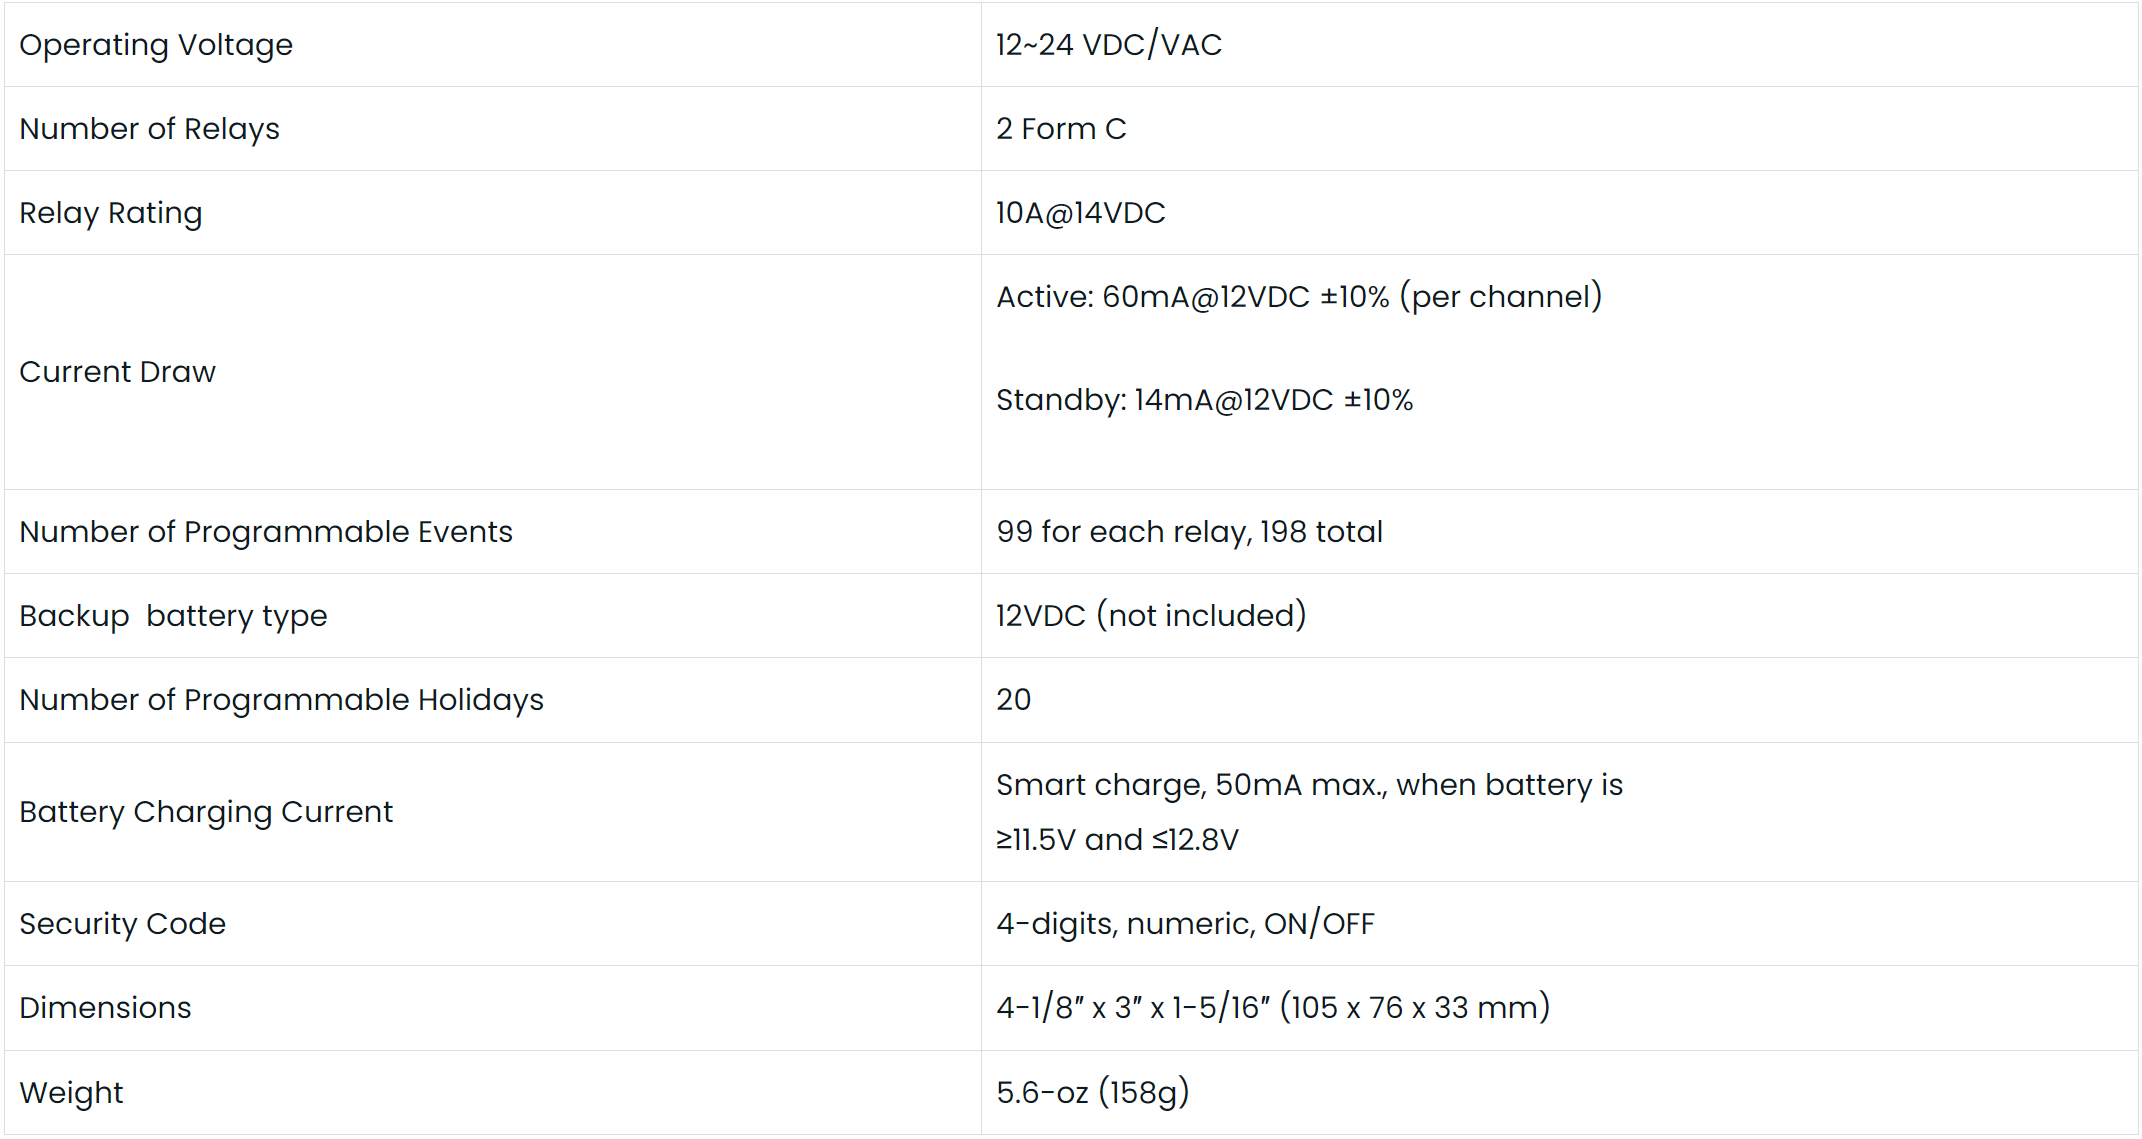Click the Smart charge 50mA max text
Viewport: 2142px width, 1139px height.
(x=1308, y=786)
